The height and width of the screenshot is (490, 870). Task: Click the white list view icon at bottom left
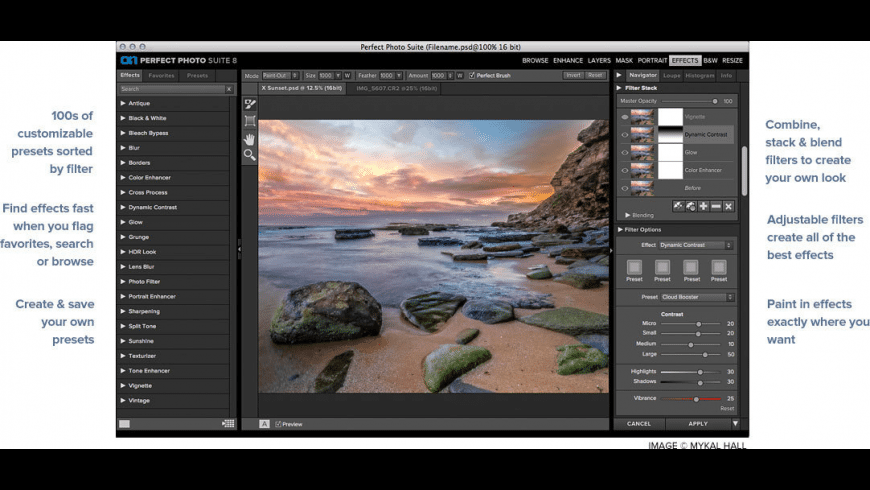click(x=124, y=424)
